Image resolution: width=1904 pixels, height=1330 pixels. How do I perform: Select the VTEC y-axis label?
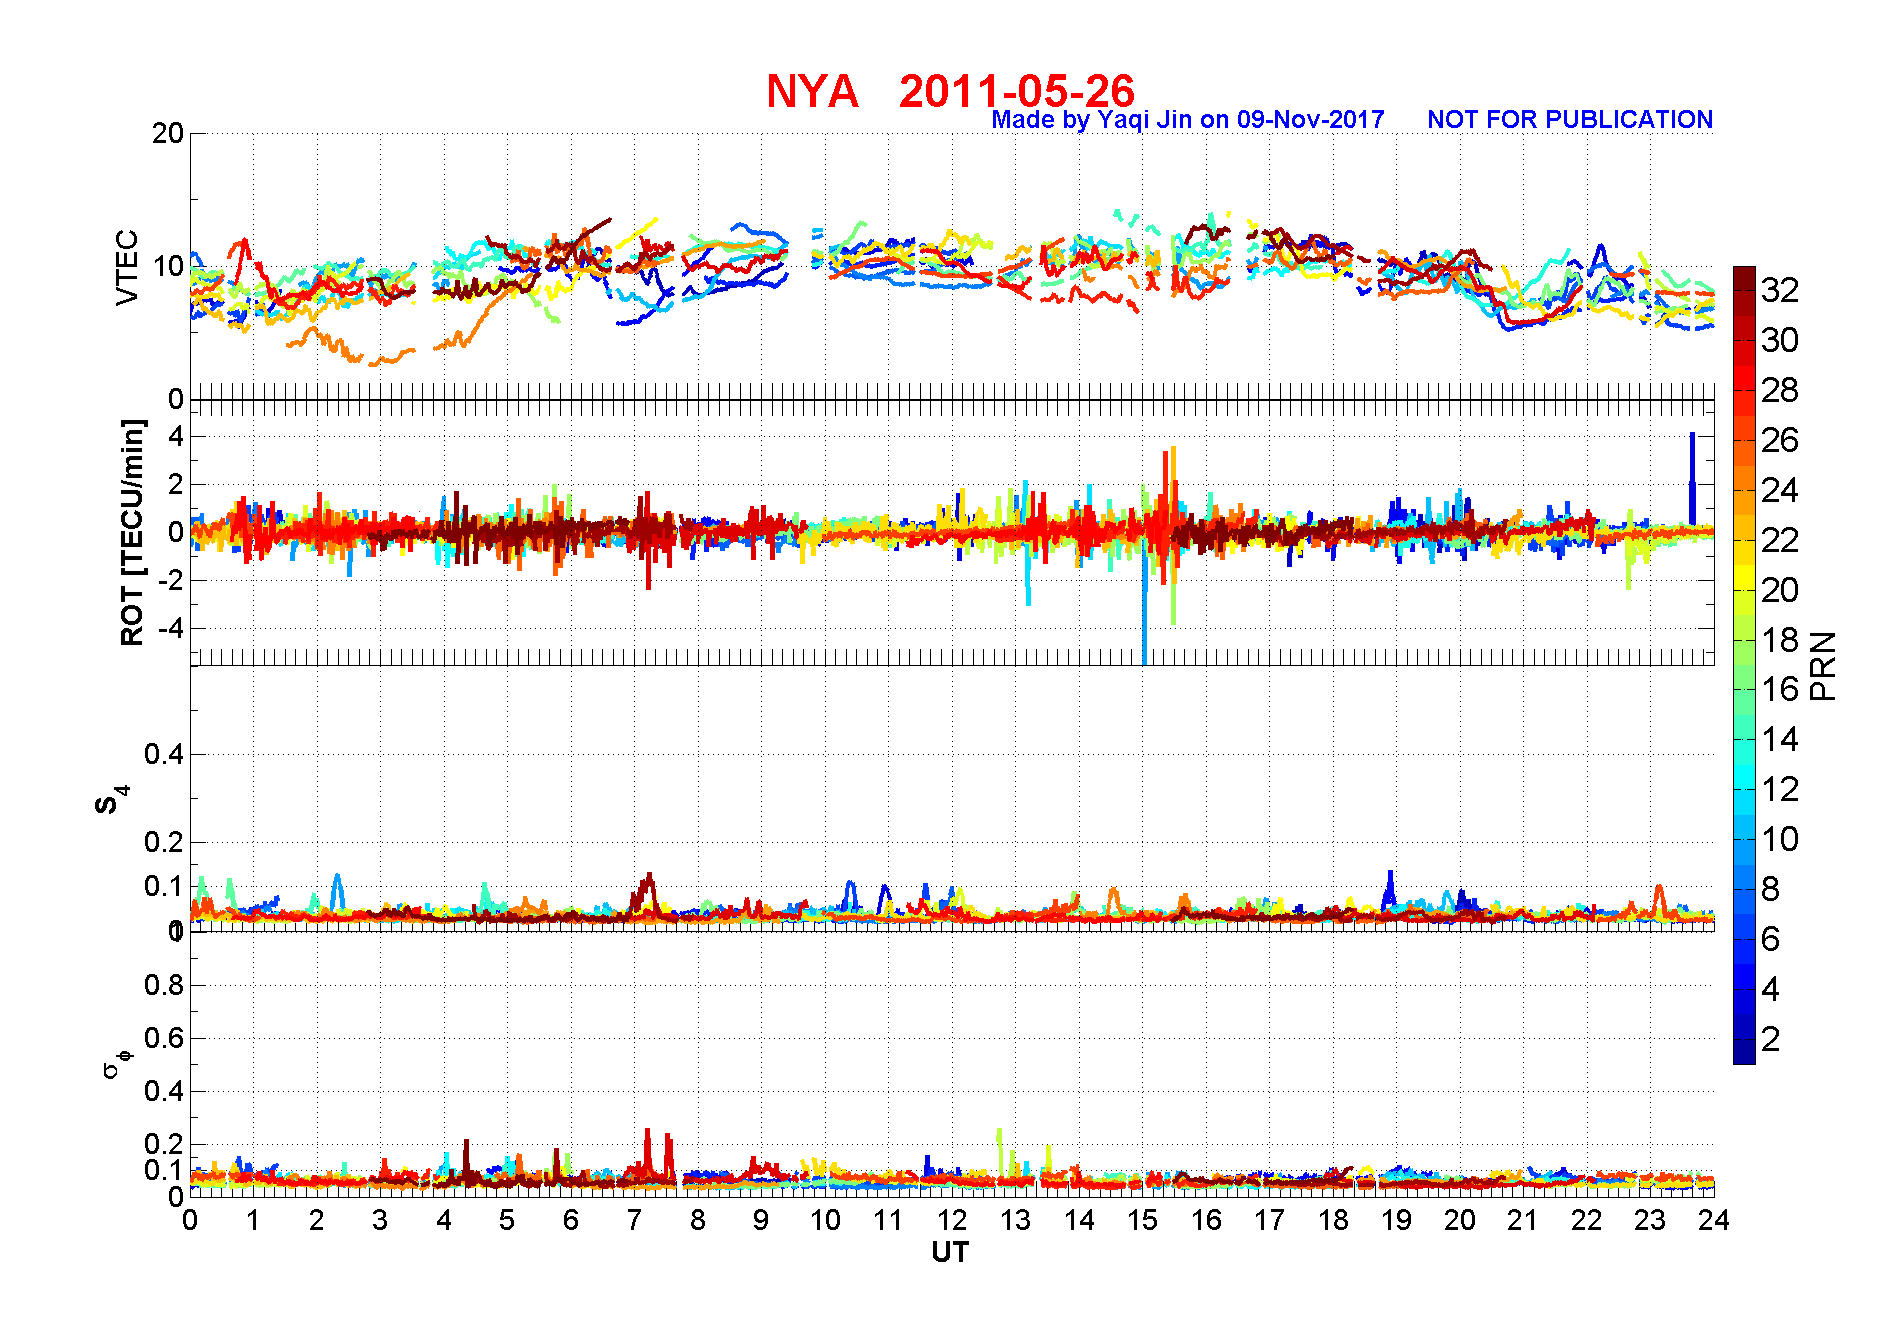tap(127, 267)
